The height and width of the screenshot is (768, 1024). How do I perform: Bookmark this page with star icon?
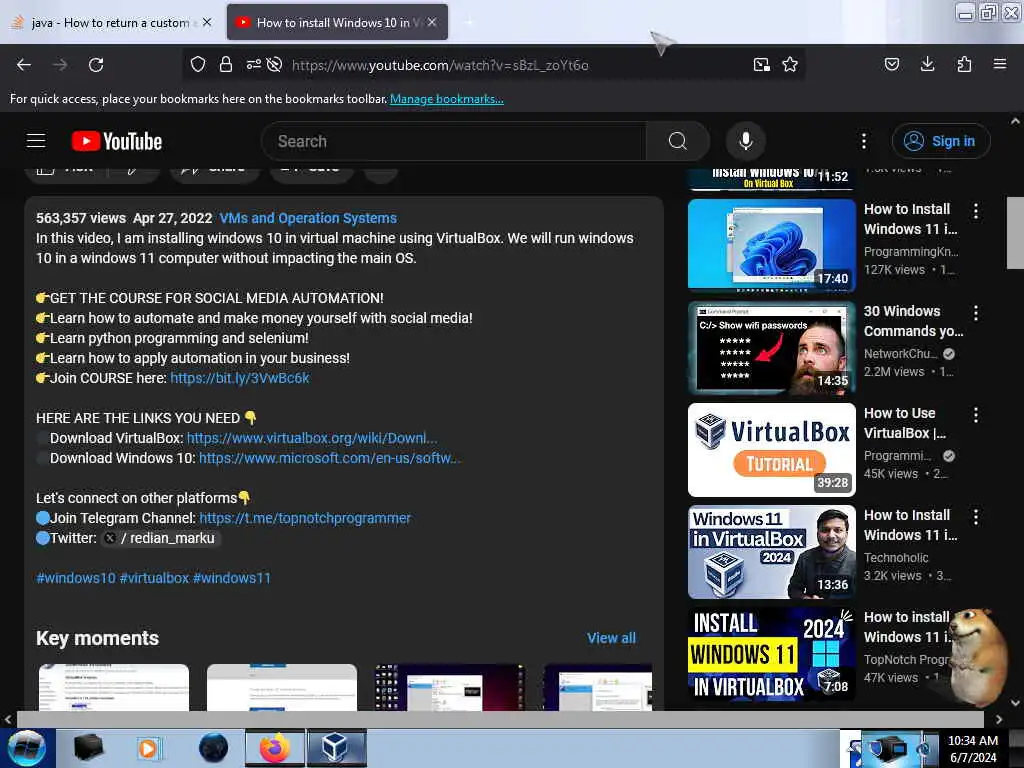(x=790, y=65)
